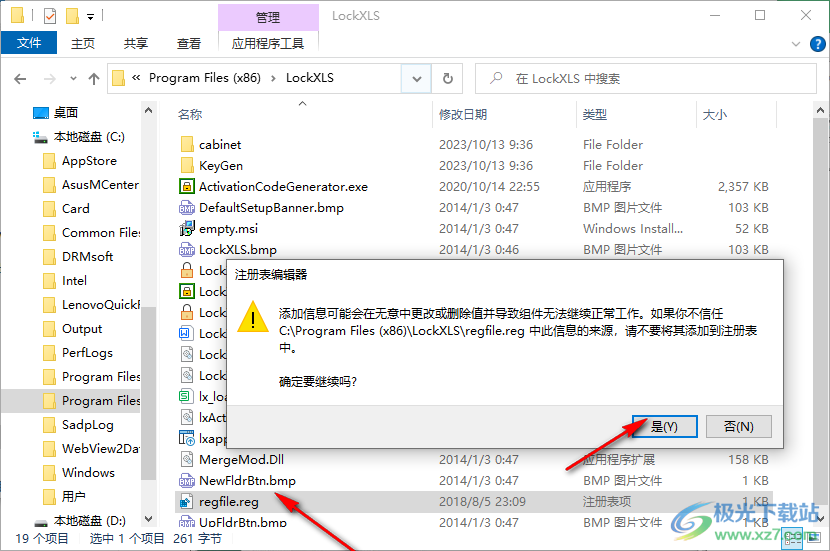Switch to the 主页 ribbon tab
This screenshot has width=830, height=551.
[83, 43]
